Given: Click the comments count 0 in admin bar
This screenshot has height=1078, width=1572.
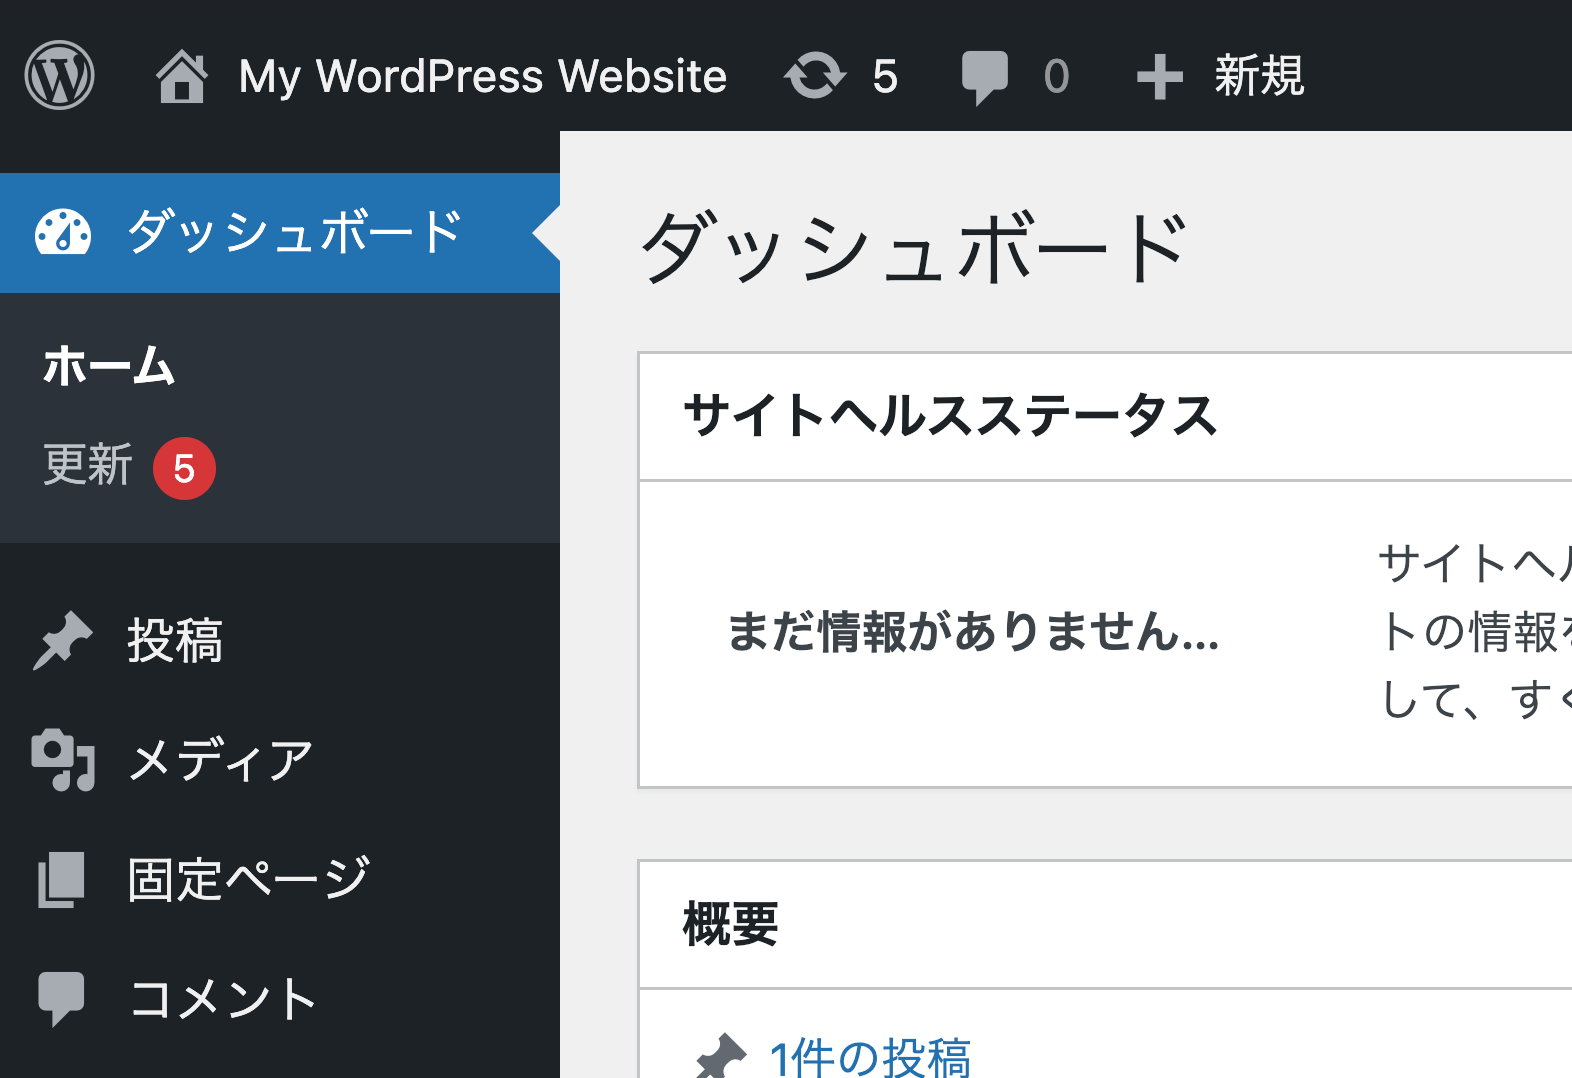Looking at the screenshot, I should [x=1056, y=77].
